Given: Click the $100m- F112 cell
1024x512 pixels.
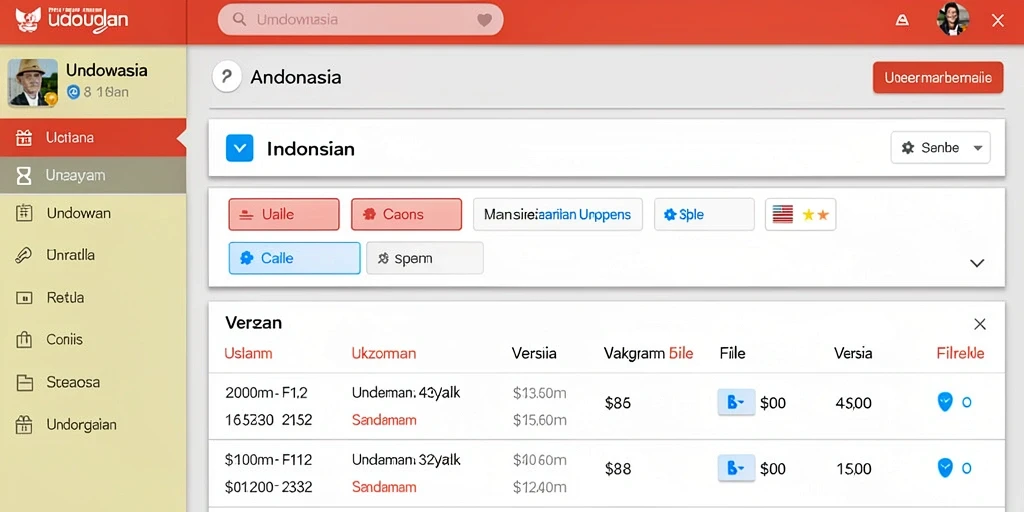Looking at the screenshot, I should (x=266, y=460).
